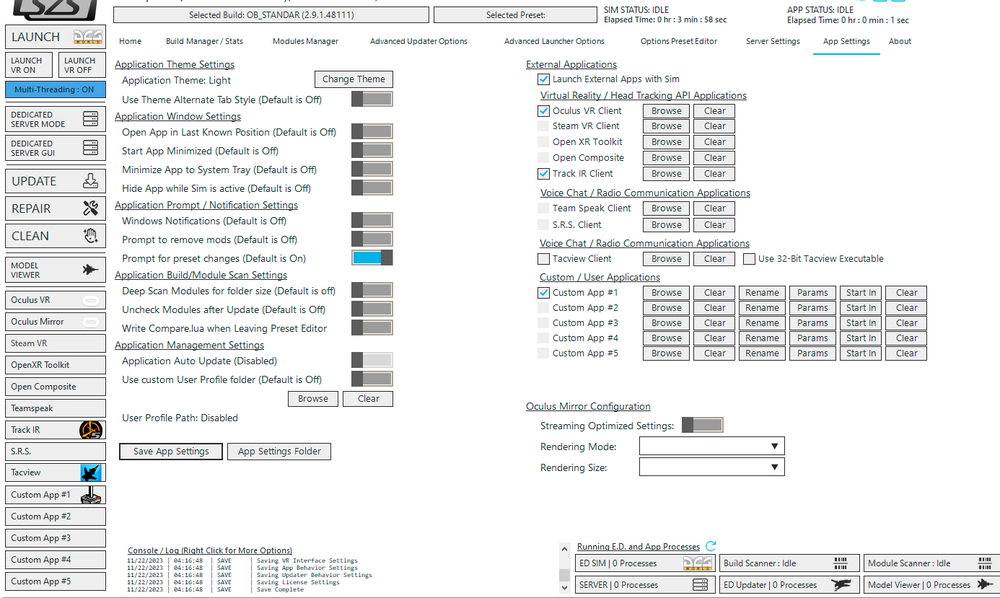Clear the Team Speak Client path
The width and height of the screenshot is (1000, 598).
[714, 208]
